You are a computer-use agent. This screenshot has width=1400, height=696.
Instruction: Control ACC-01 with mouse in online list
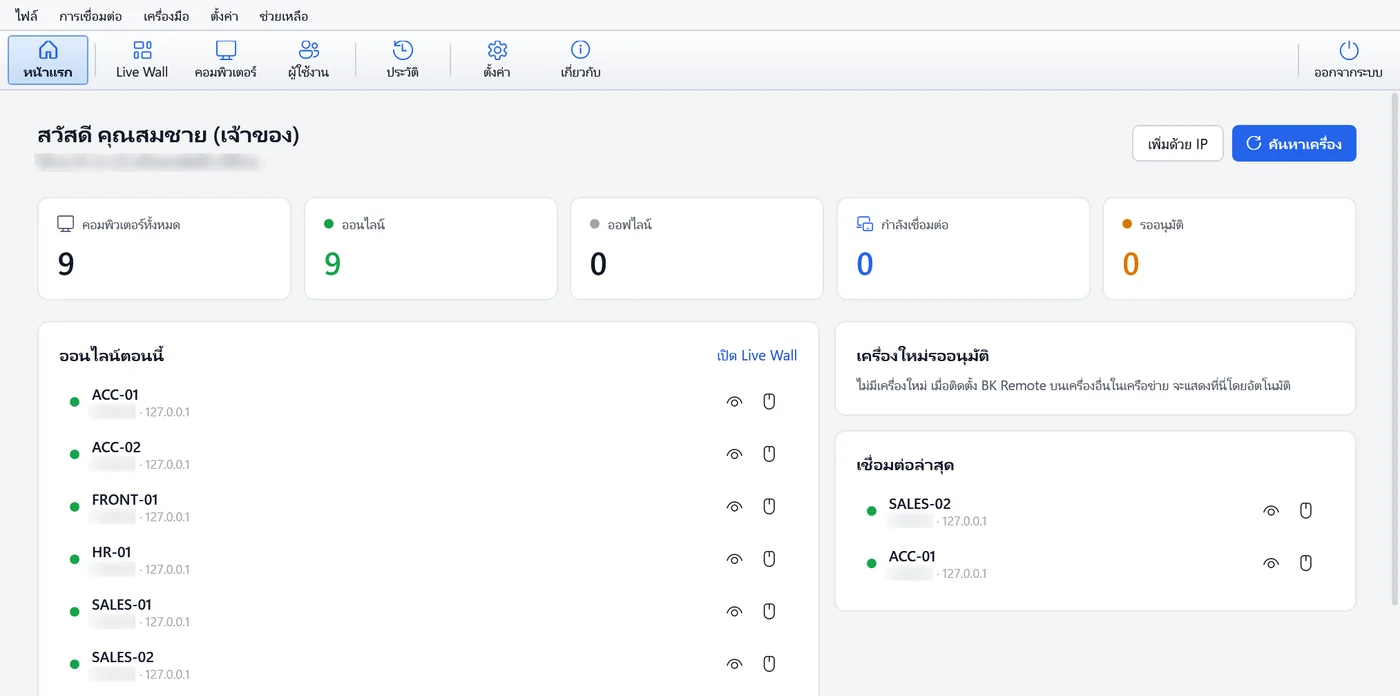click(769, 402)
